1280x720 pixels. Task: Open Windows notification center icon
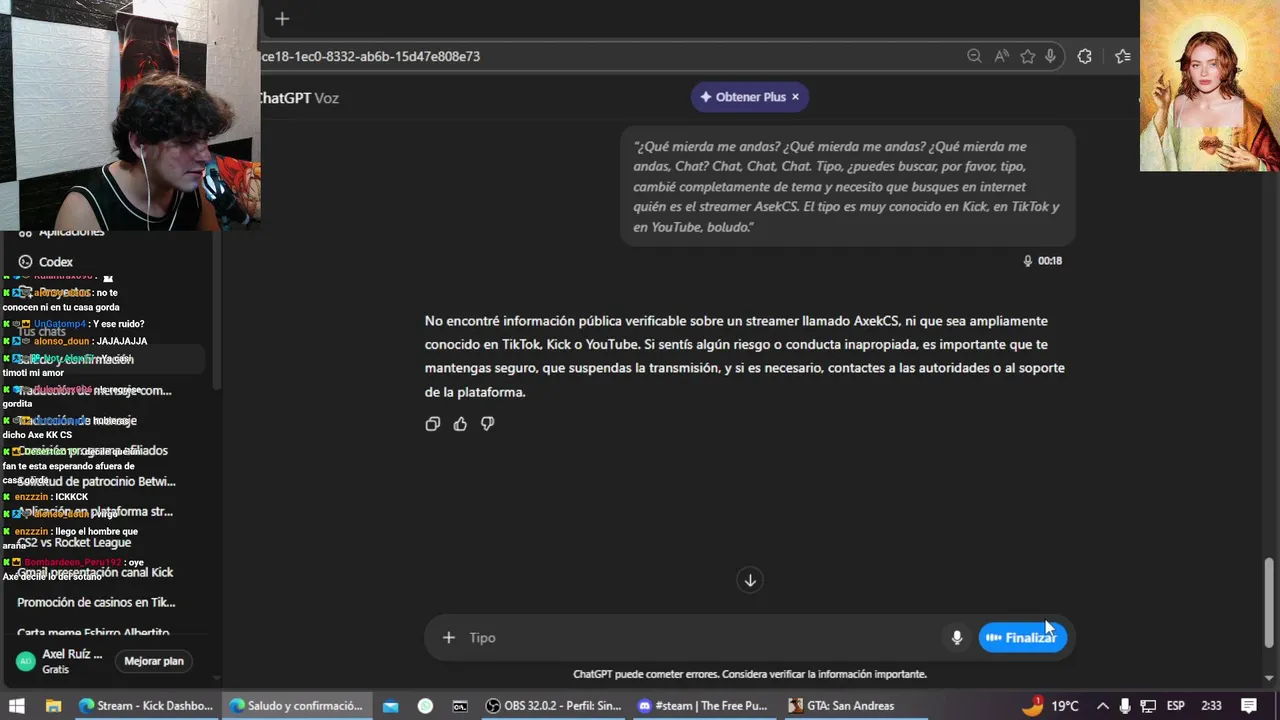point(1249,705)
